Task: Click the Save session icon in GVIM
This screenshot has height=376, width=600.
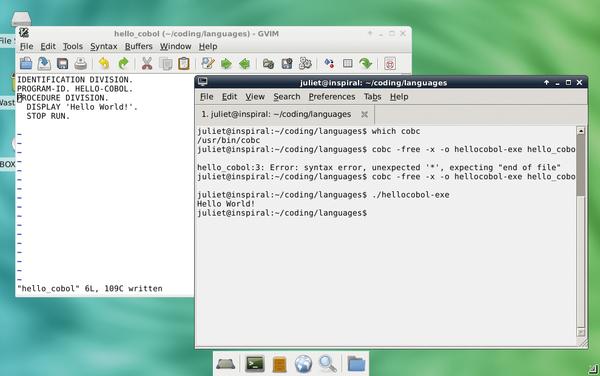Action: pos(287,63)
